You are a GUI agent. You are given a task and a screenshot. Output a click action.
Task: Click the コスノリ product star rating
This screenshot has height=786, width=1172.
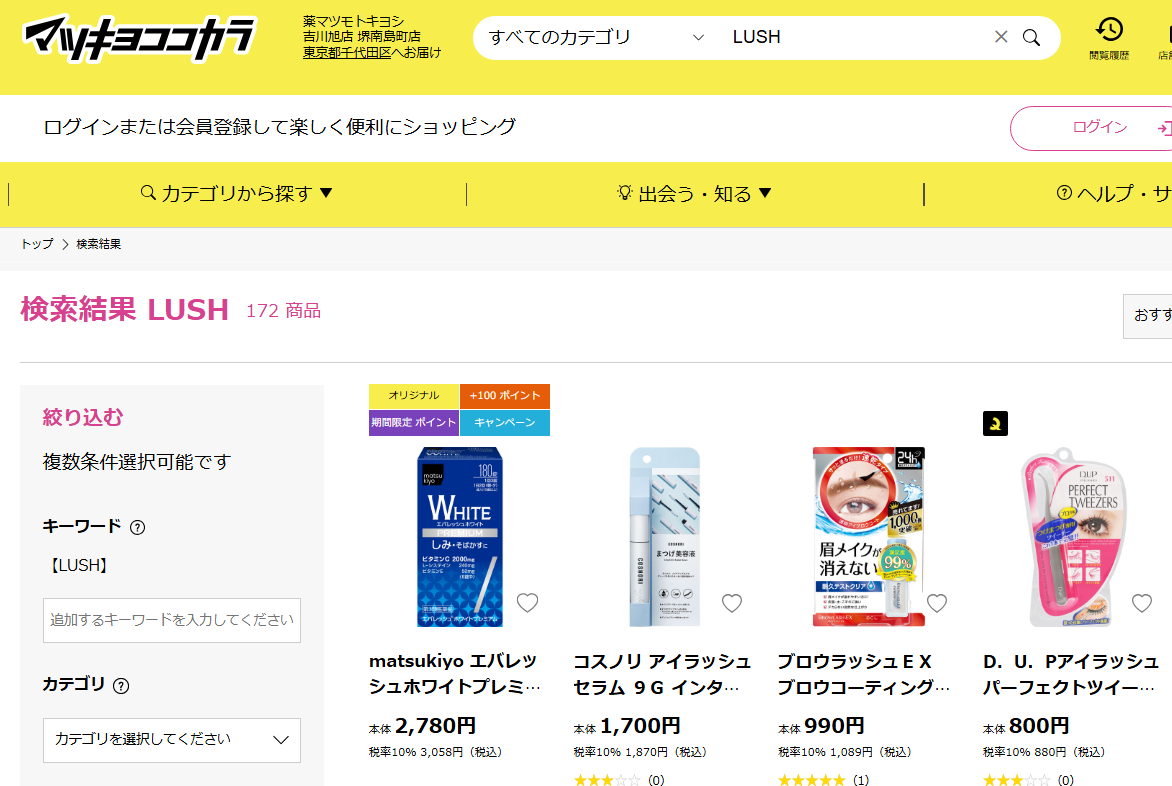(607, 780)
